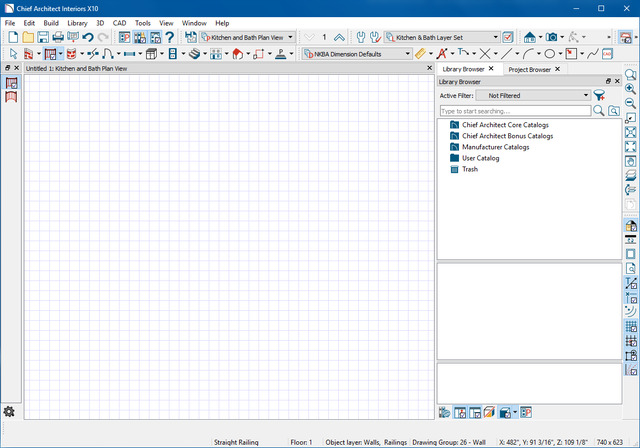Screen dimensions: 640x448
Task: Select the arrow Select Objects tool
Action: (12, 53)
